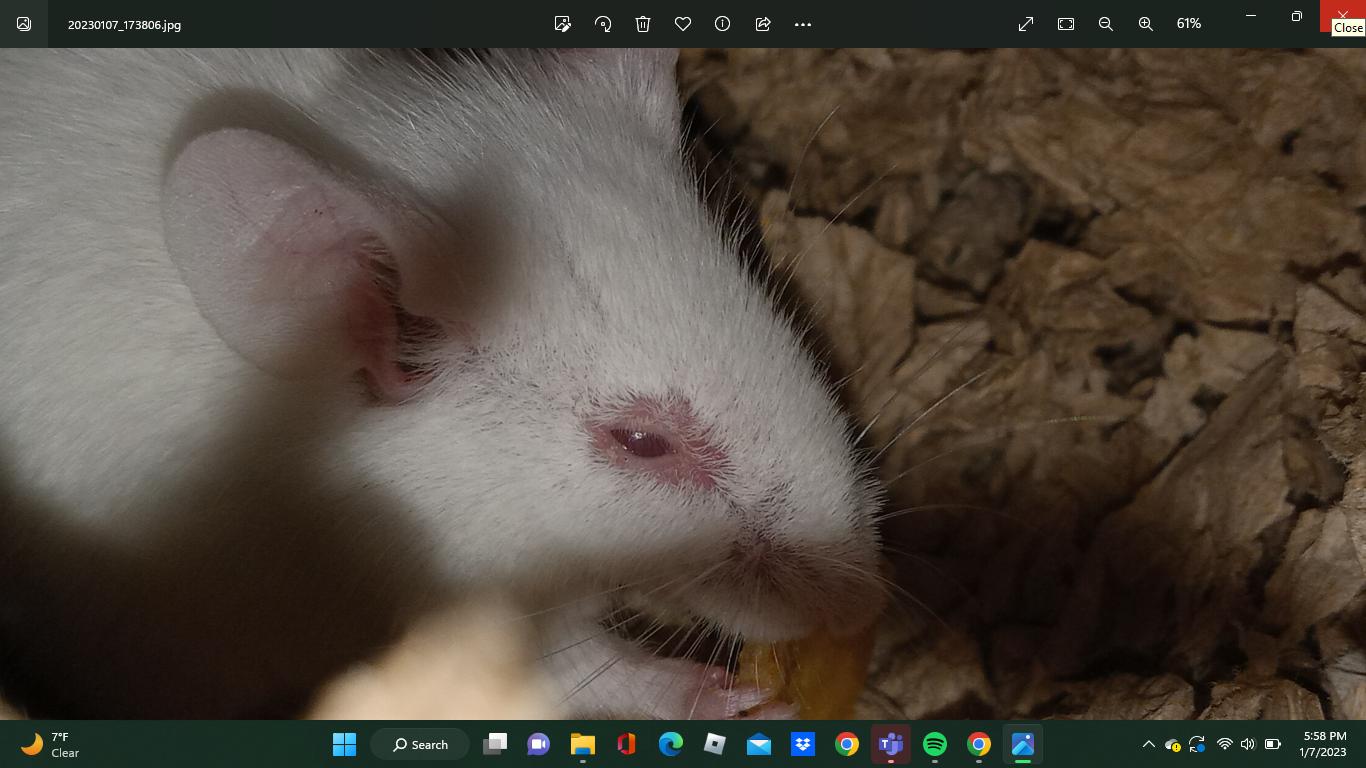The height and width of the screenshot is (768, 1366).
Task: Click the rat photo in the viewer
Action: pos(683,384)
